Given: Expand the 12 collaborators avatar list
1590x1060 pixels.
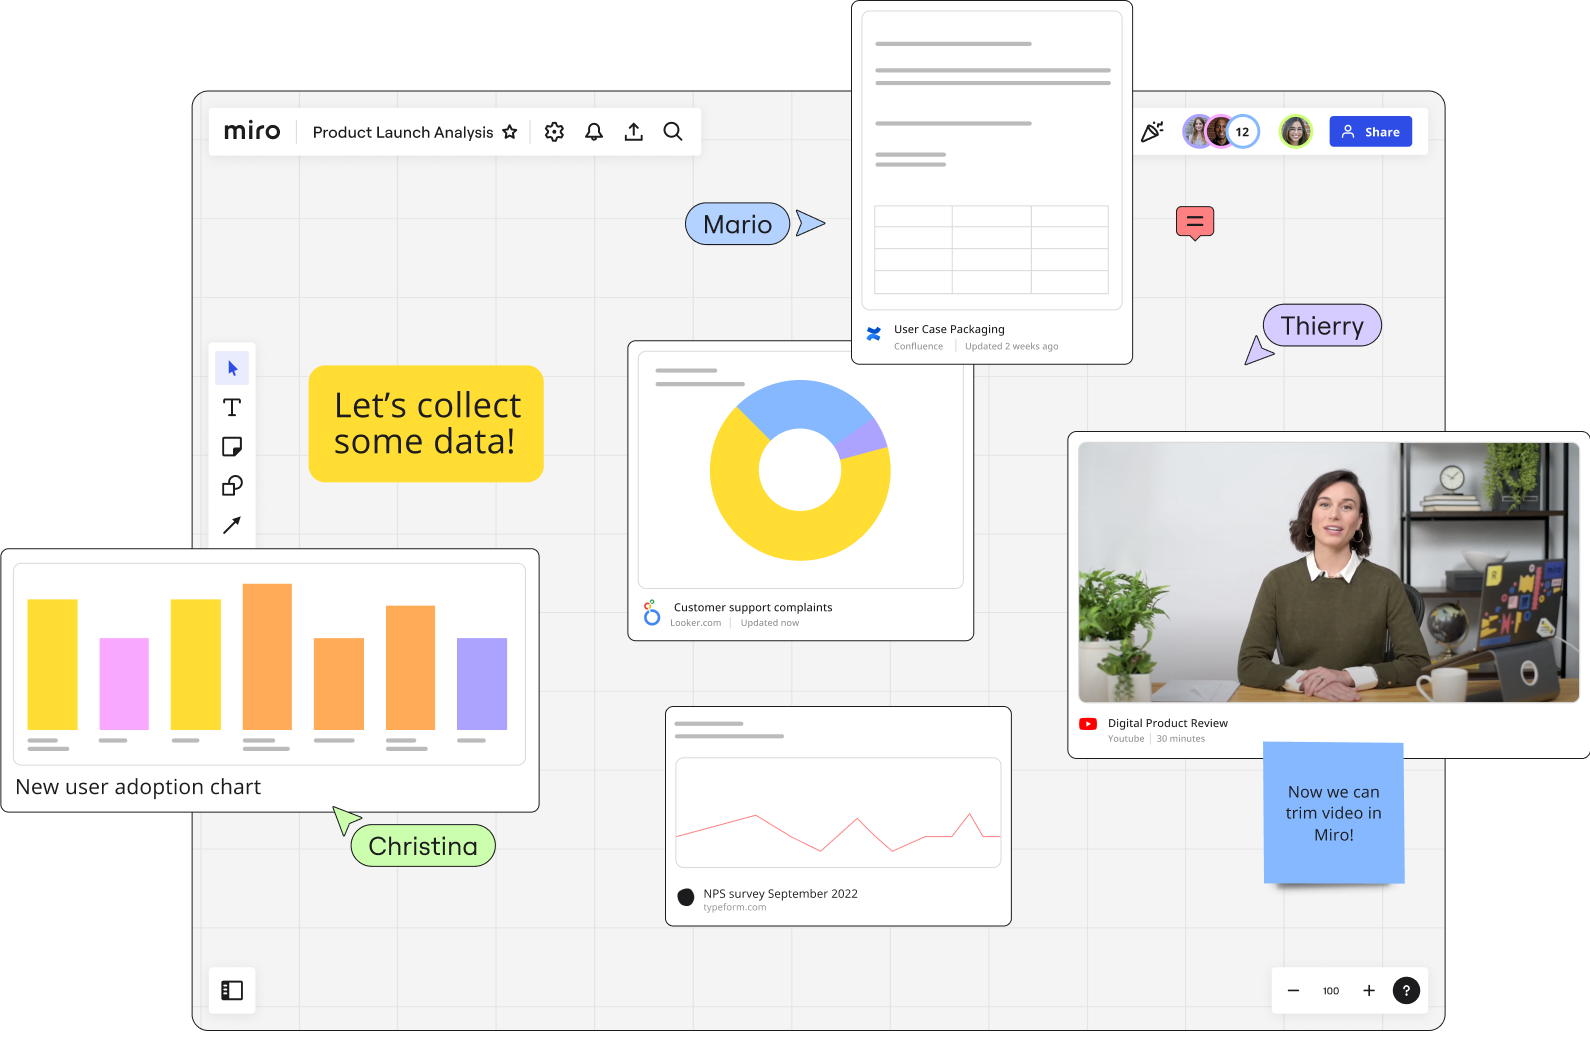Looking at the screenshot, I should (1242, 132).
